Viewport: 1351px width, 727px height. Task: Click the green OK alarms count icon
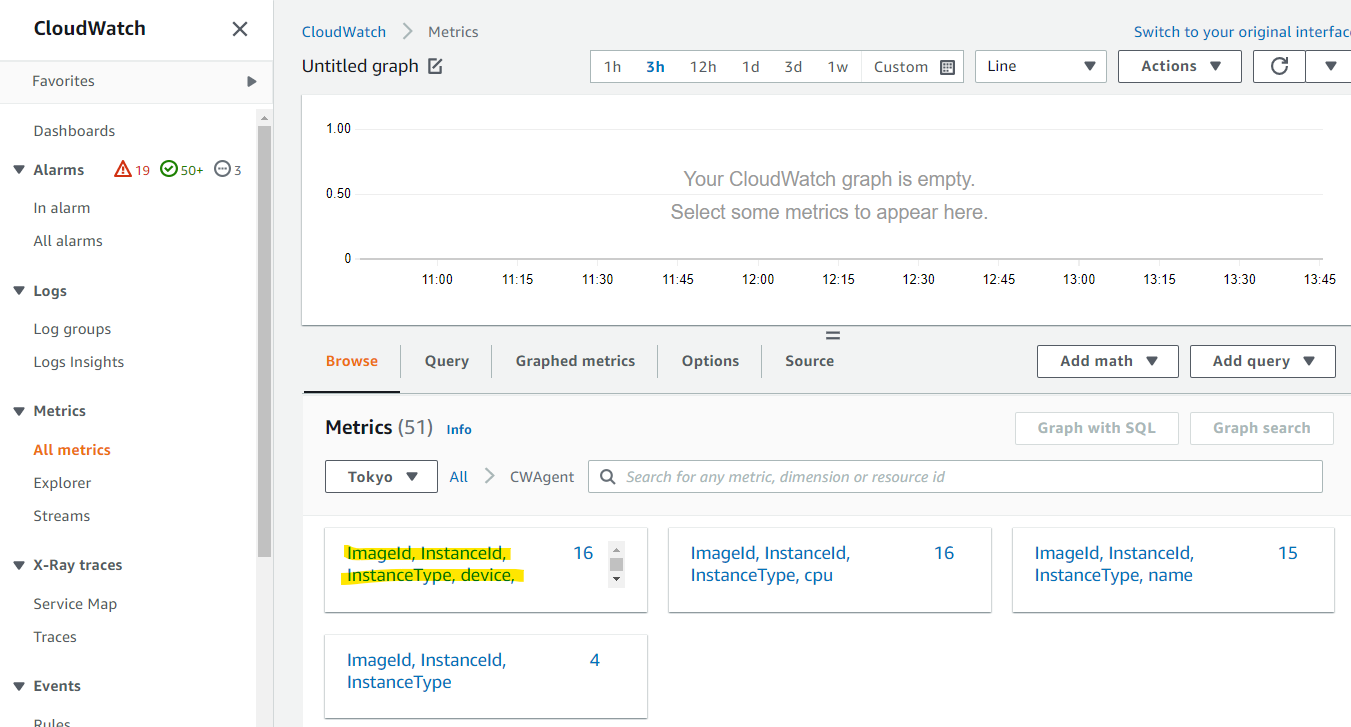(x=169, y=170)
